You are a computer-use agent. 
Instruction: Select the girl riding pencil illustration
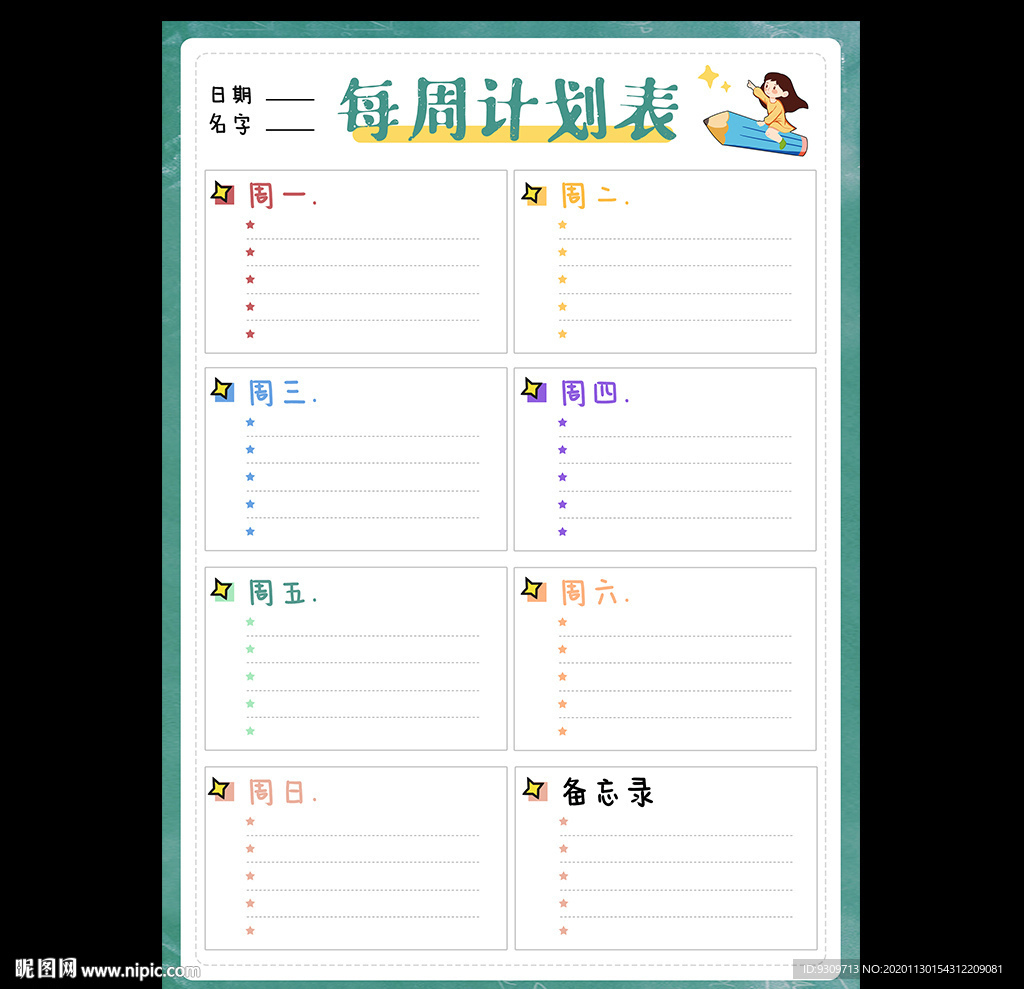pos(763,115)
